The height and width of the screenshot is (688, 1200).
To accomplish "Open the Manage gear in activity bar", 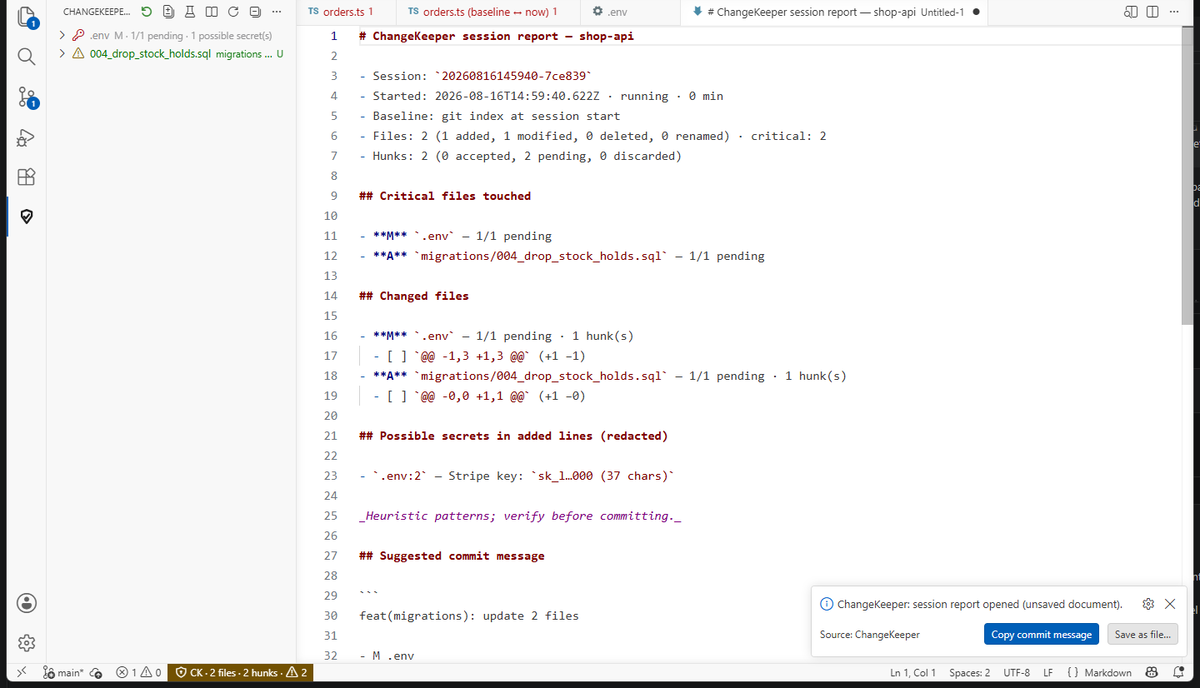I will click(27, 644).
